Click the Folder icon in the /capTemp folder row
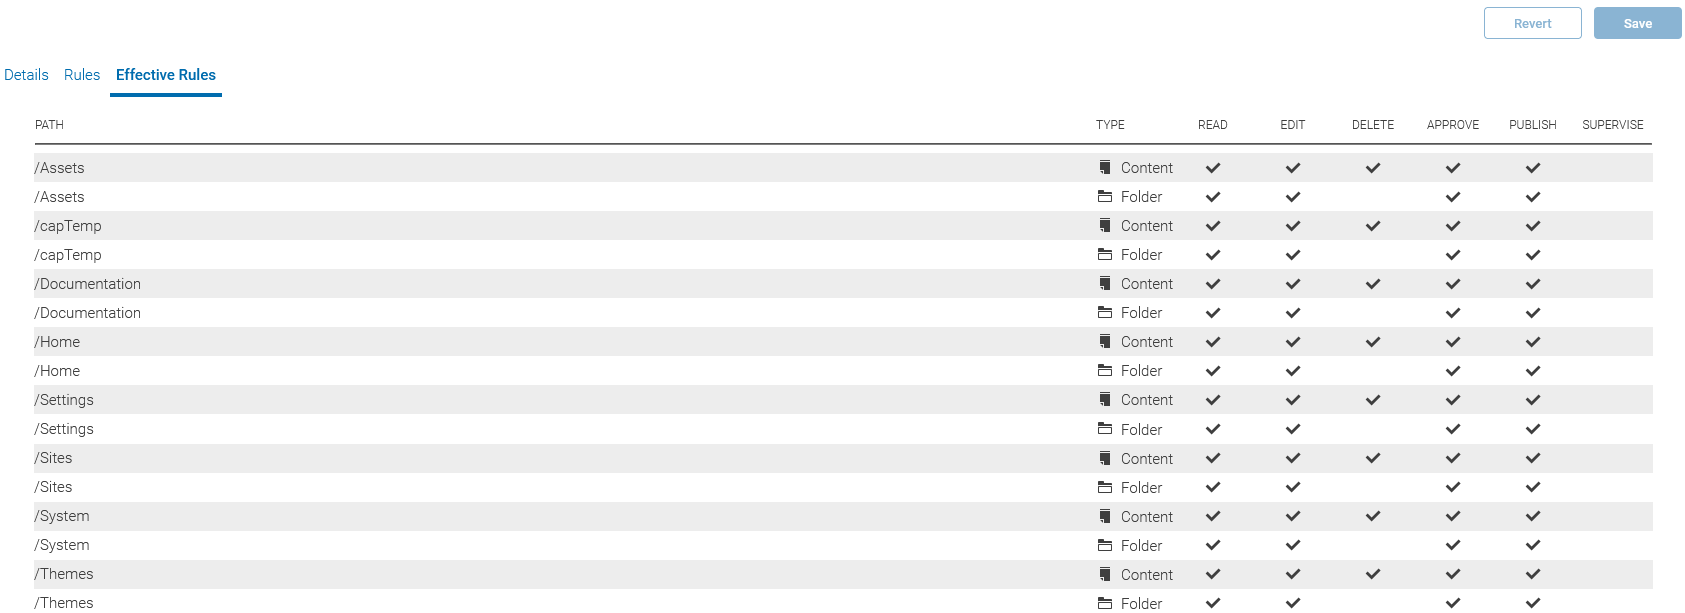This screenshot has width=1685, height=613. coord(1105,255)
